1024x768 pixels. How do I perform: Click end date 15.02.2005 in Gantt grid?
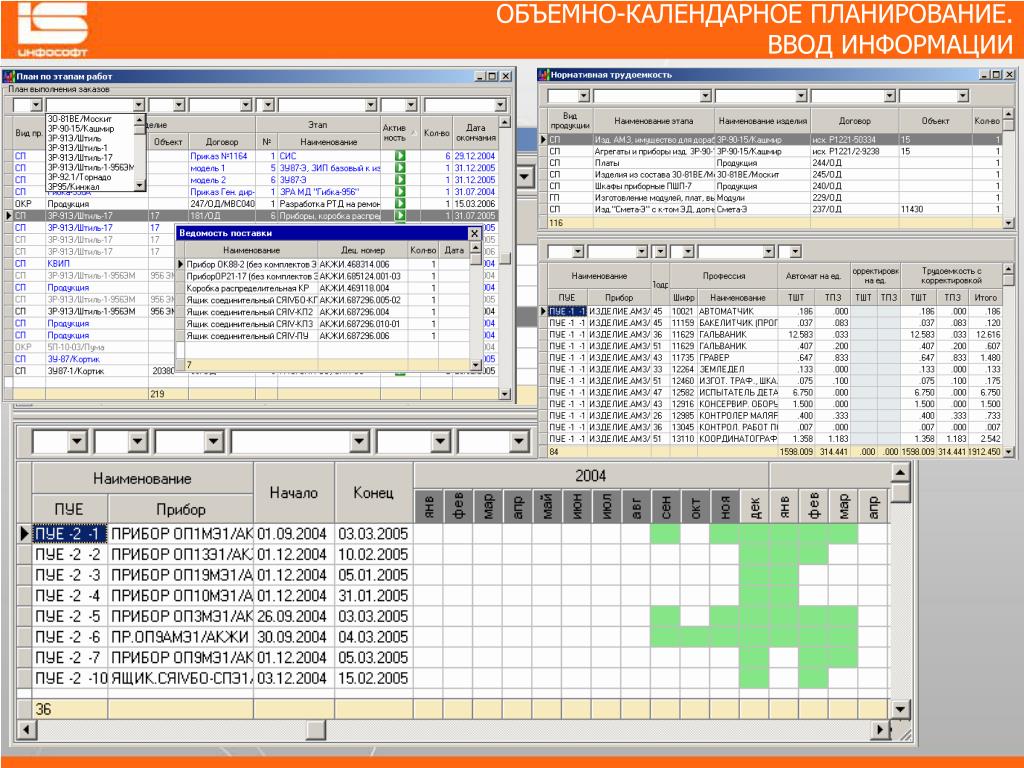[x=374, y=678]
